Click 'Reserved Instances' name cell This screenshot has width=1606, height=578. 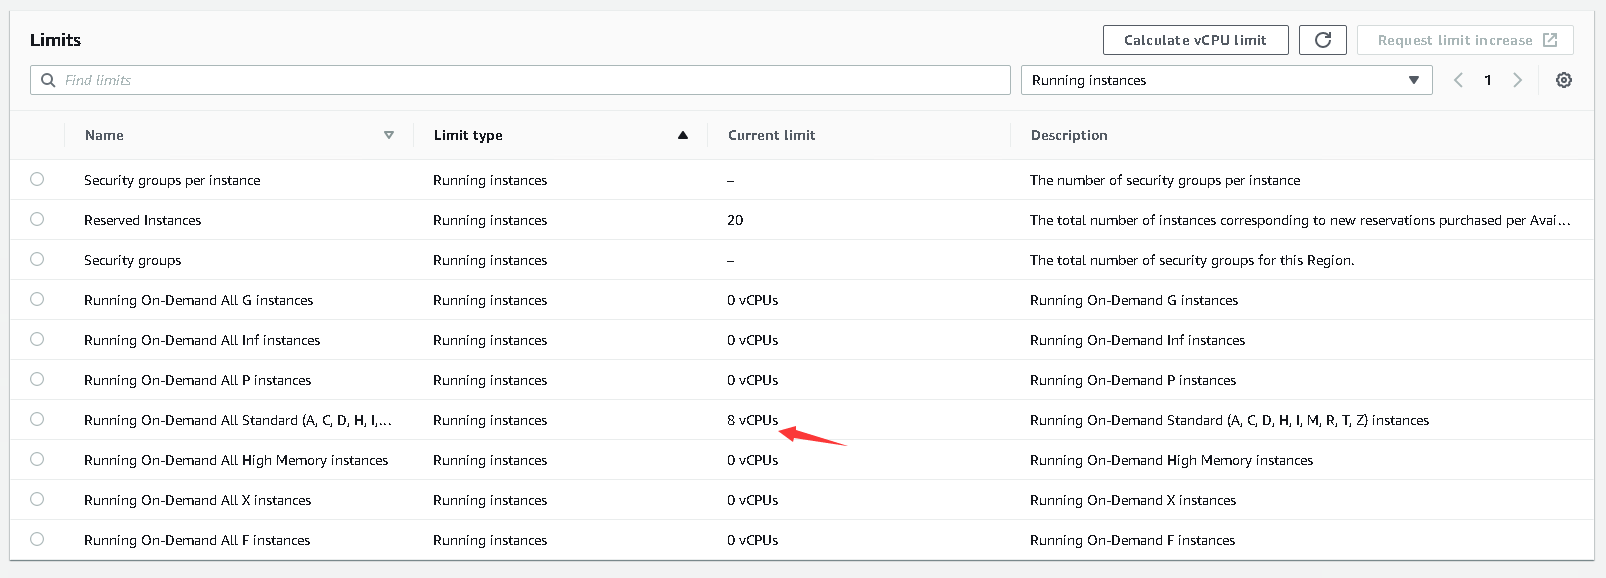(142, 220)
